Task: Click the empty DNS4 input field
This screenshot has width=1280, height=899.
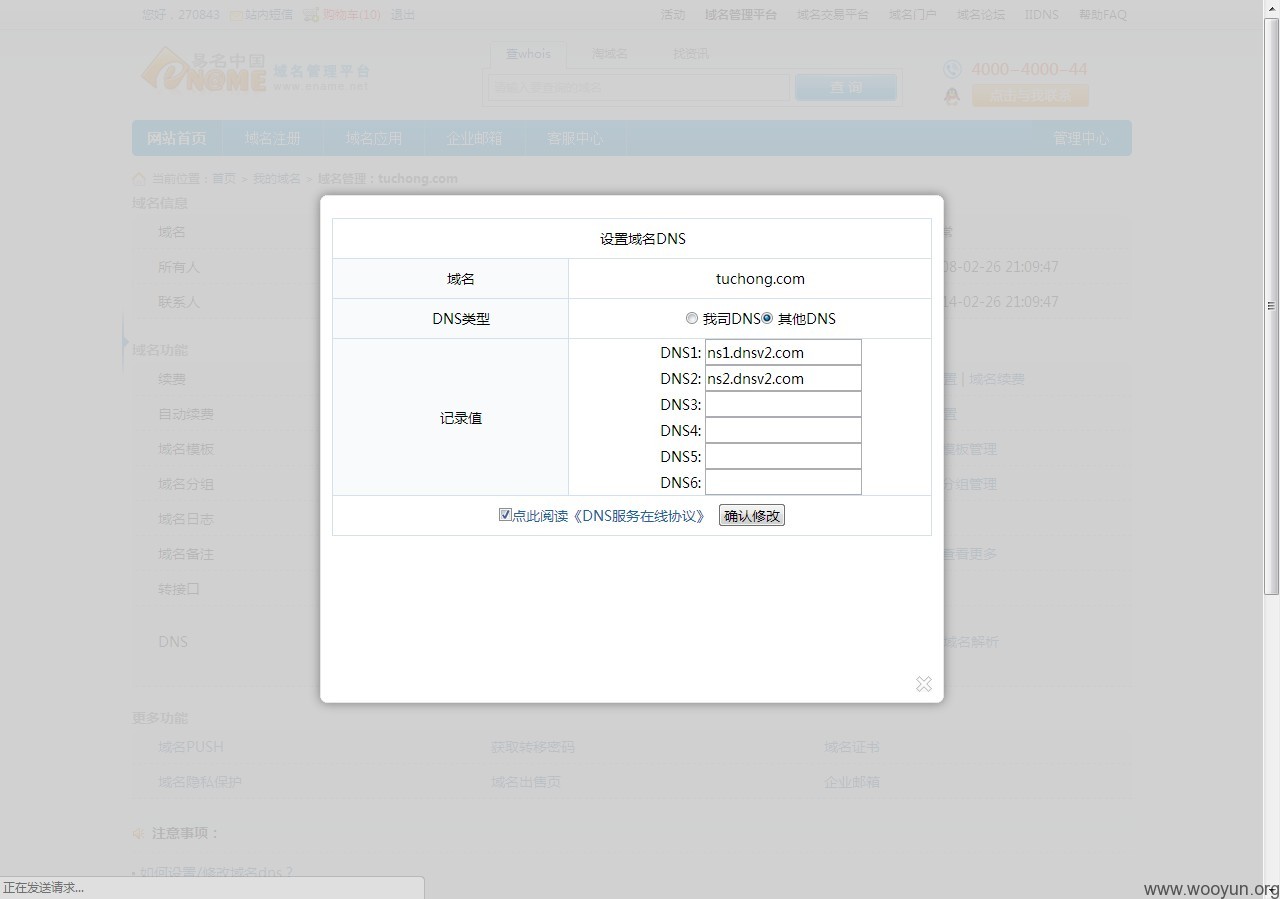Action: click(x=783, y=430)
